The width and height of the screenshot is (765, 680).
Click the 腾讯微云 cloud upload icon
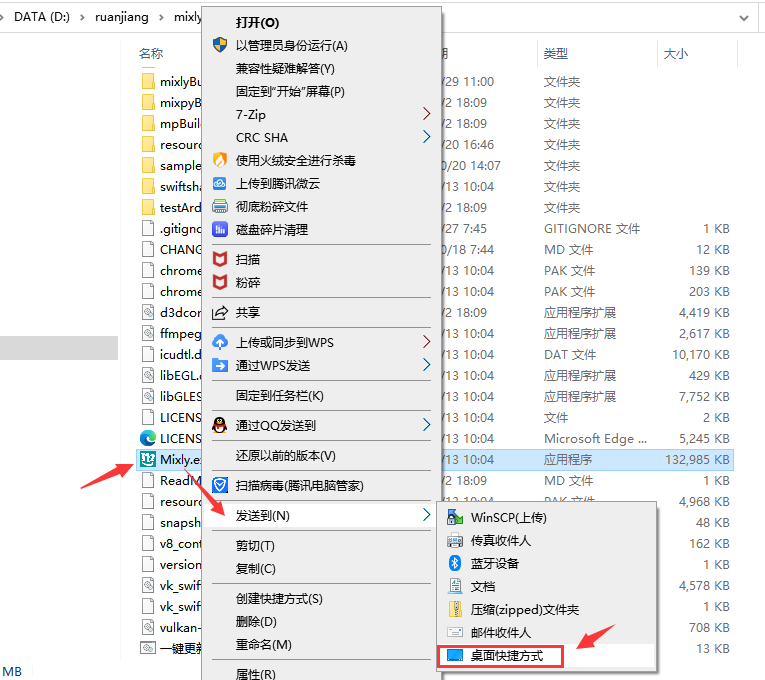pos(220,183)
